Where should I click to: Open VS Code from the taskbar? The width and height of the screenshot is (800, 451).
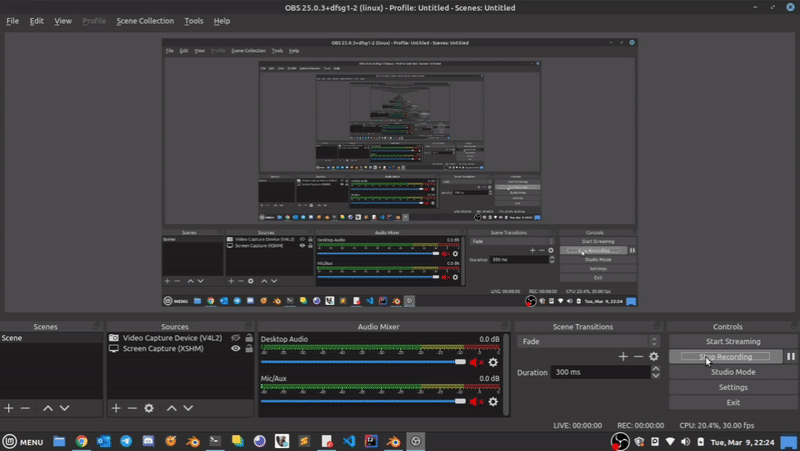pos(349,441)
